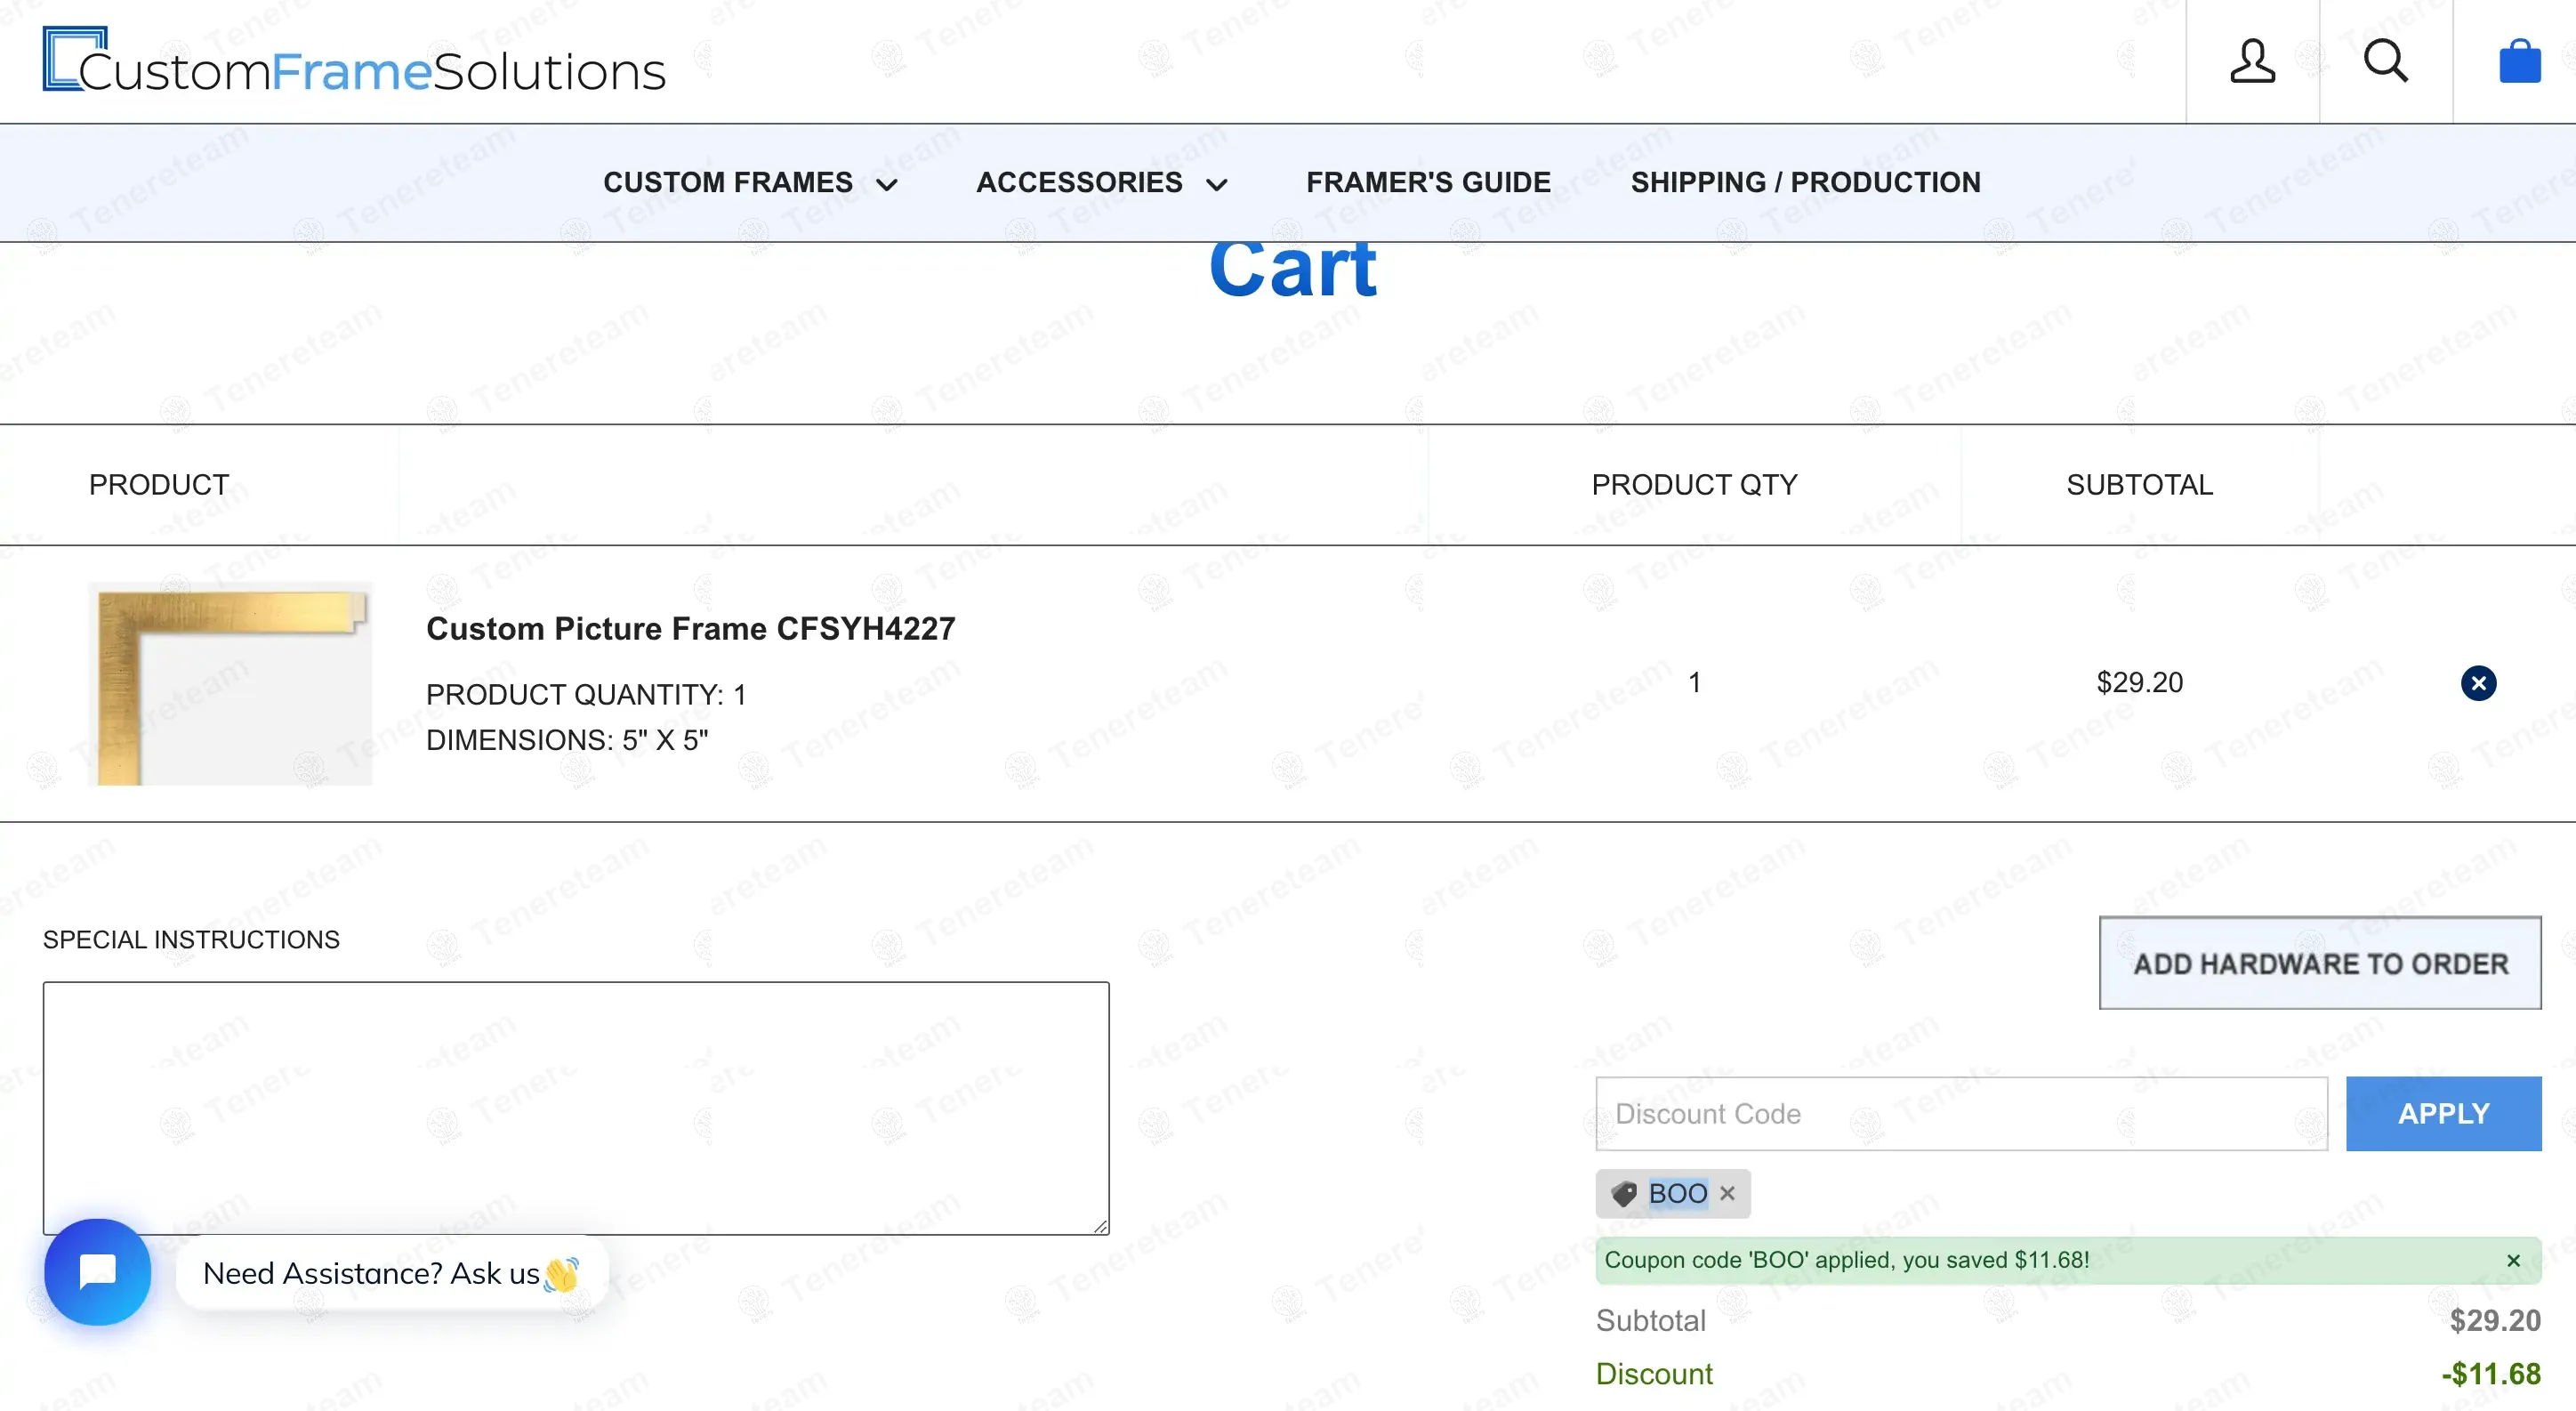The width and height of the screenshot is (2576, 1411).
Task: Click the coupon tag icon beside BOO
Action: click(1624, 1193)
